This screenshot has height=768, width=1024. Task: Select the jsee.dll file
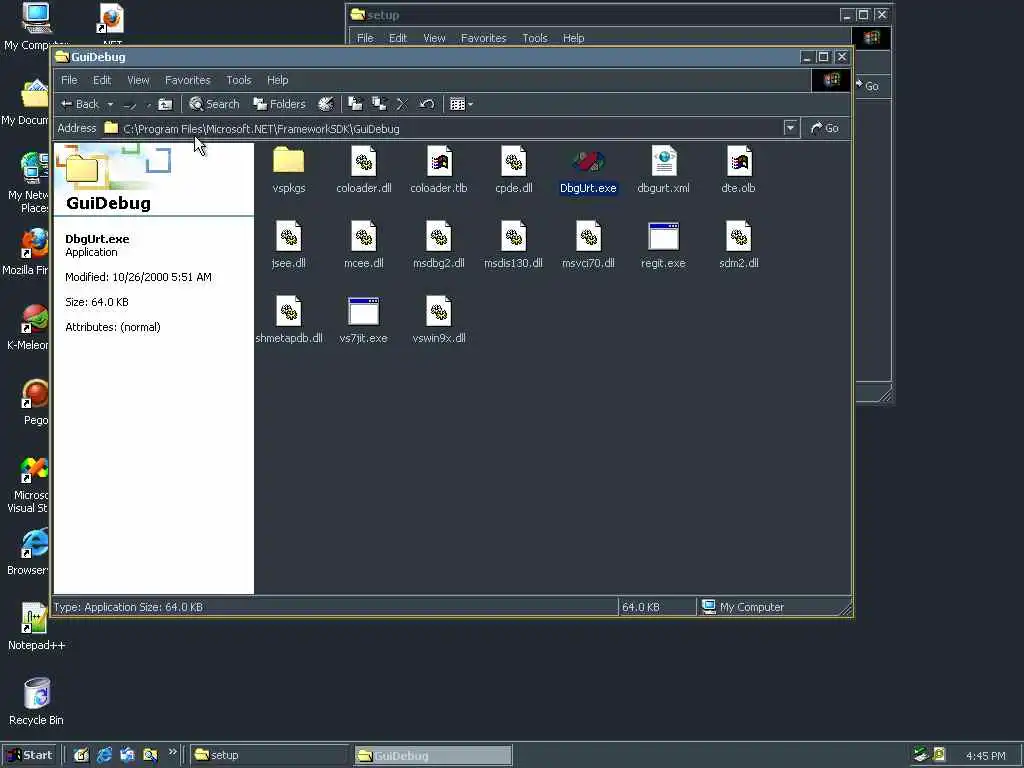pyautogui.click(x=289, y=245)
